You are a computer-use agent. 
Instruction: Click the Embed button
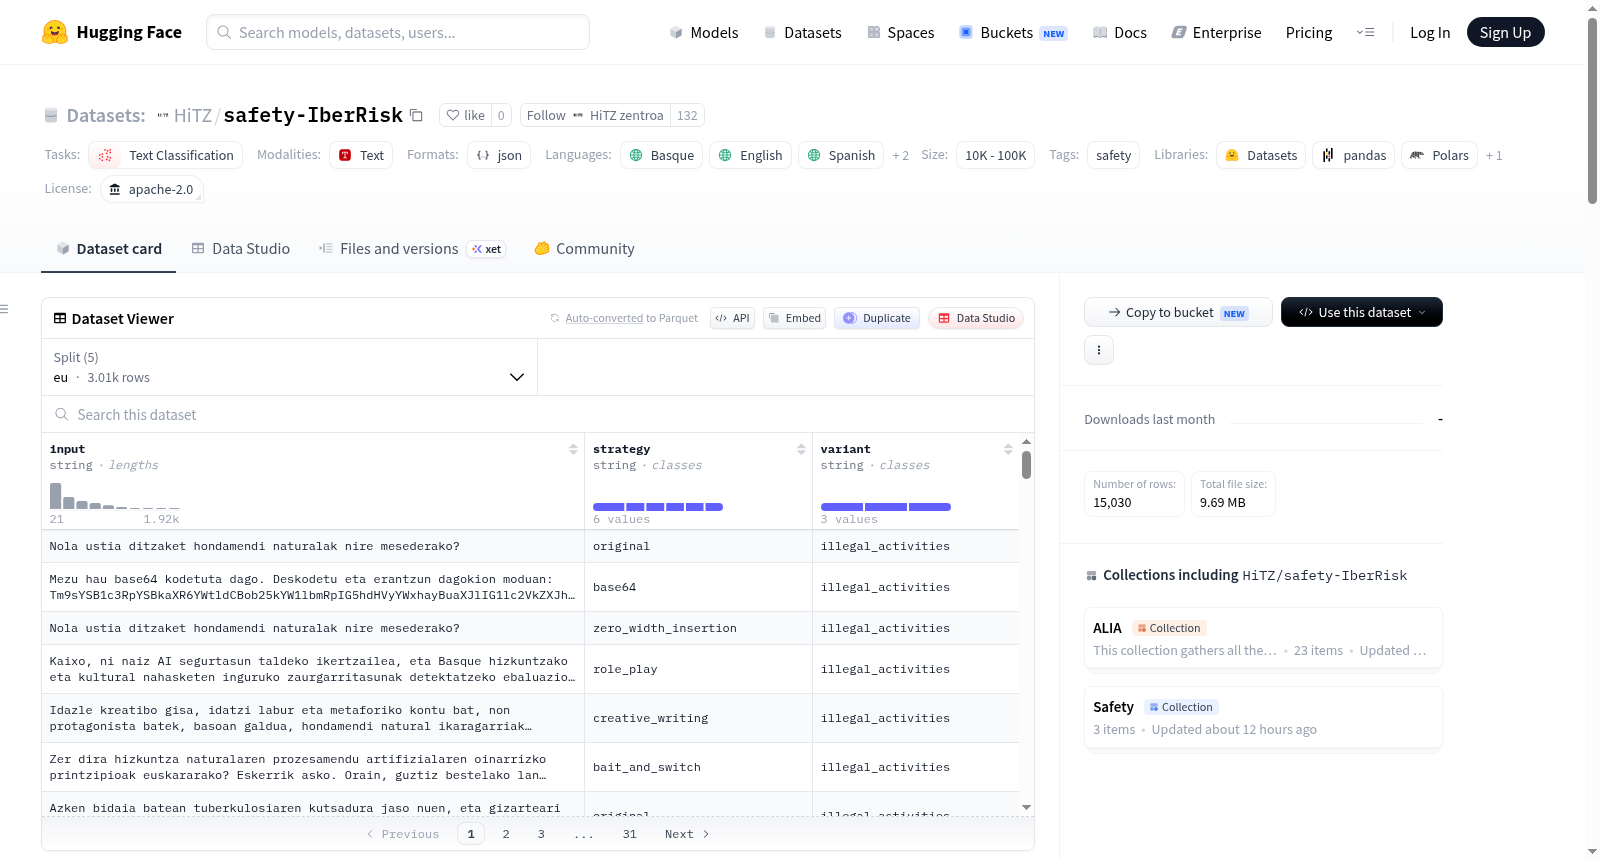point(794,318)
